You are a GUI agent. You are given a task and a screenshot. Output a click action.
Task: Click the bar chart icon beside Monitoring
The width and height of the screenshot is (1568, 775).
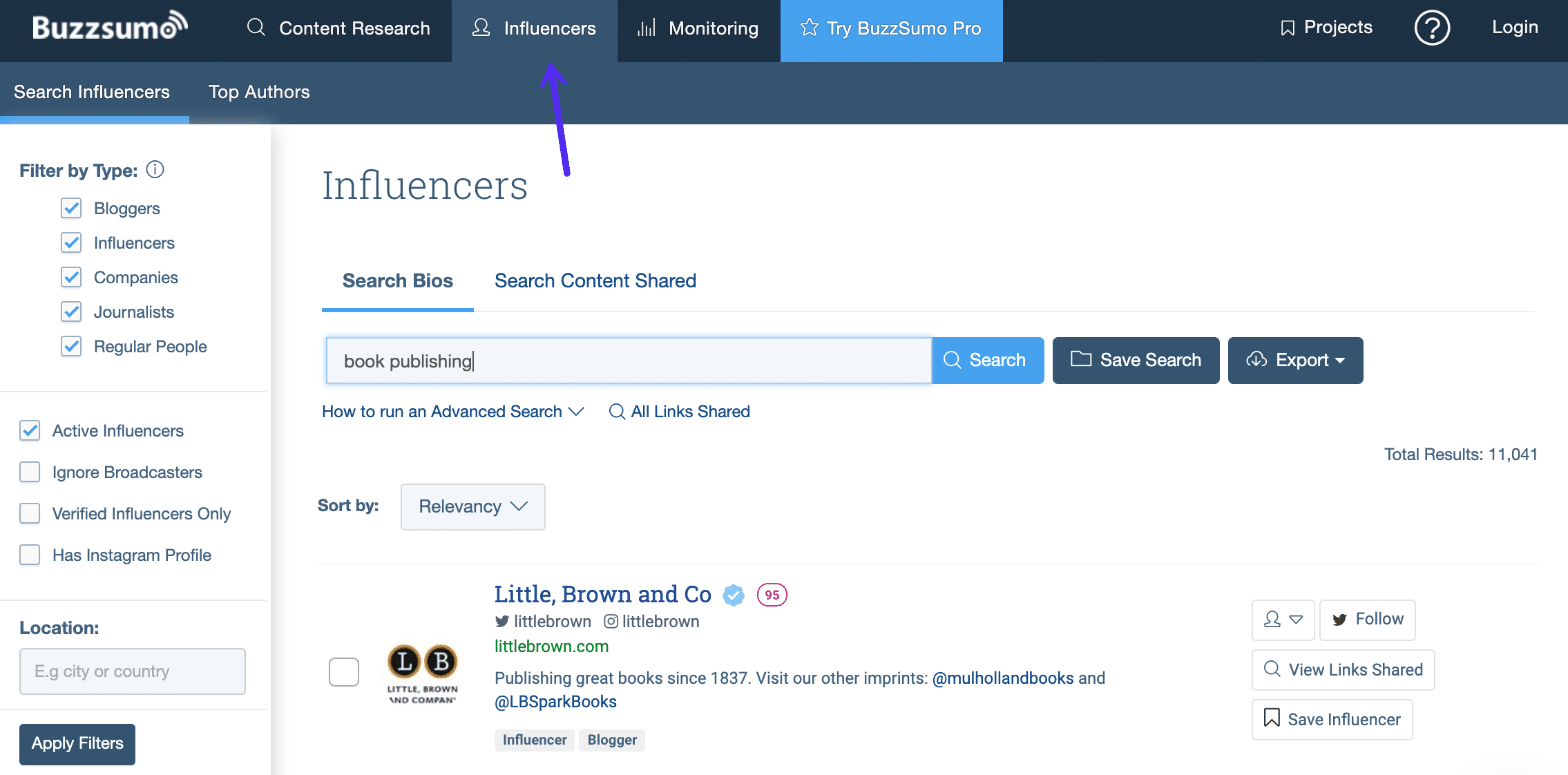[646, 28]
